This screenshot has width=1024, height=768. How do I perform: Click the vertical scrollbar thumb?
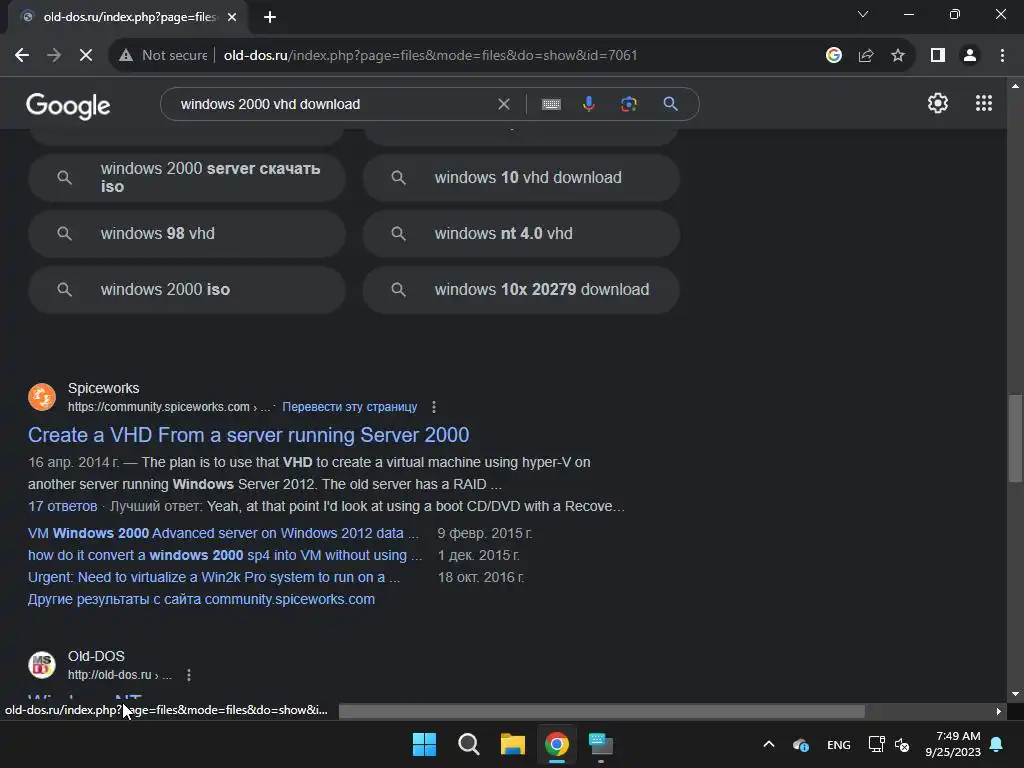1015,438
